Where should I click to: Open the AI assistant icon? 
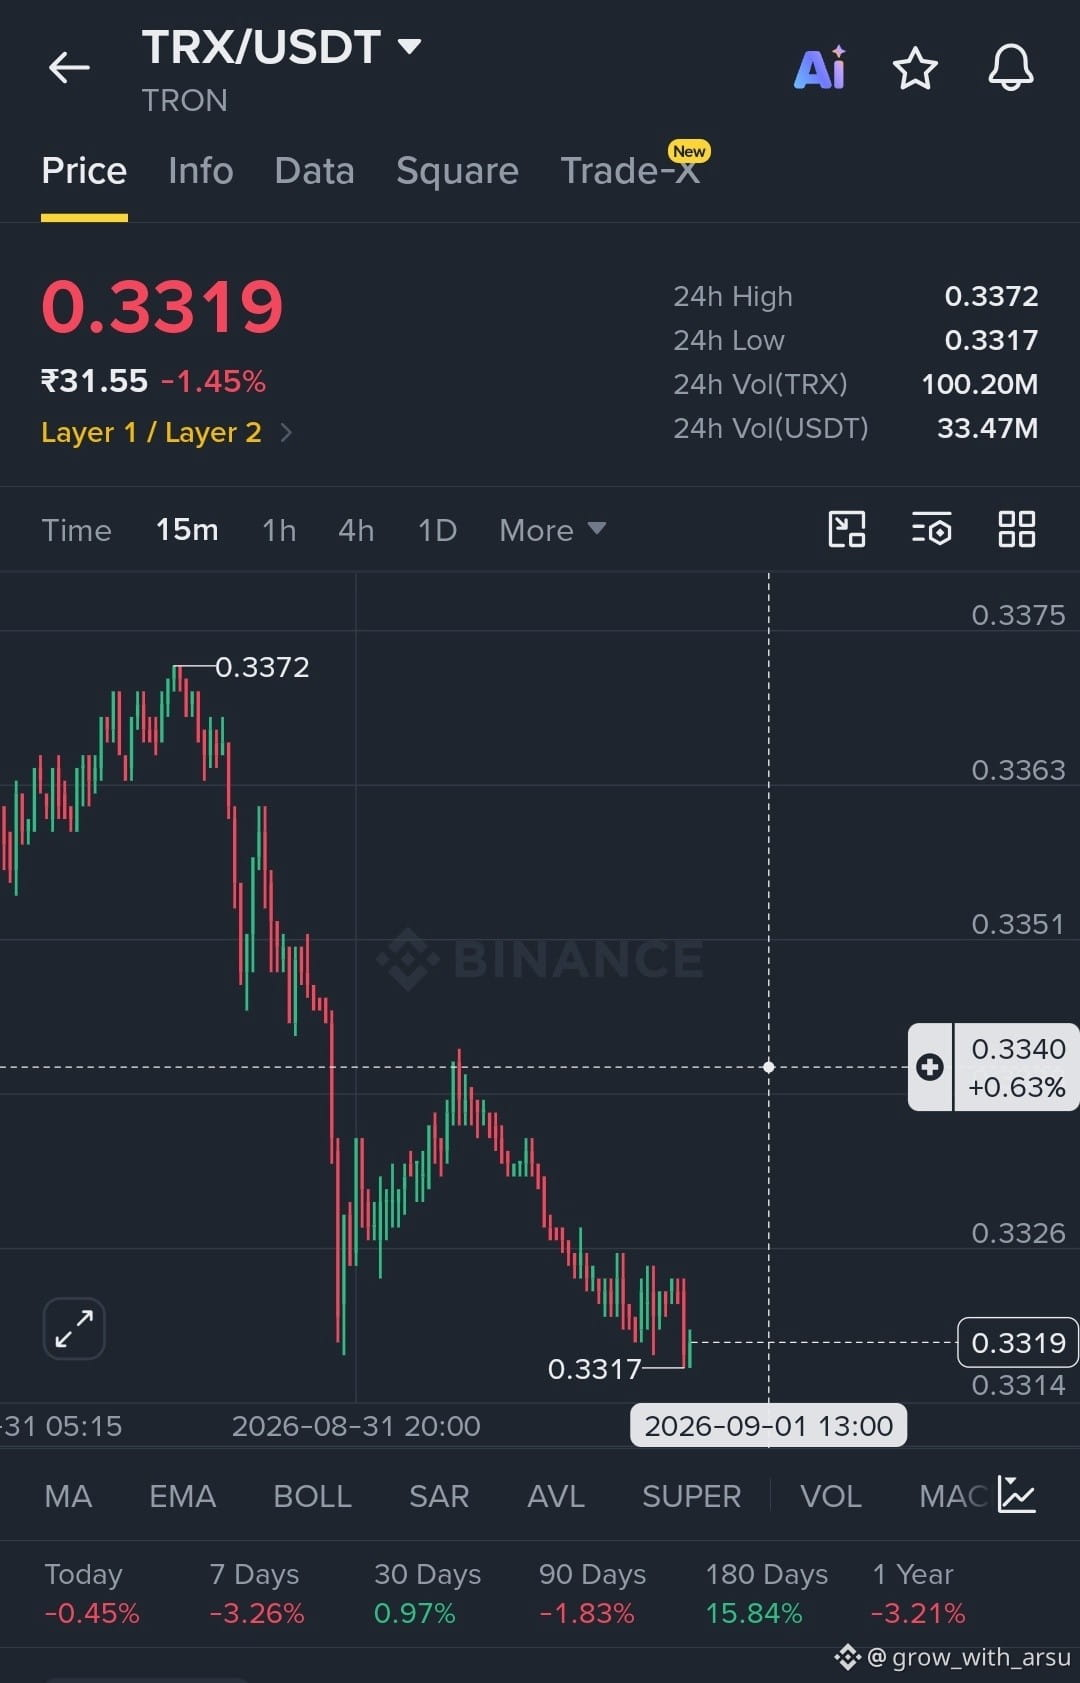(x=820, y=68)
